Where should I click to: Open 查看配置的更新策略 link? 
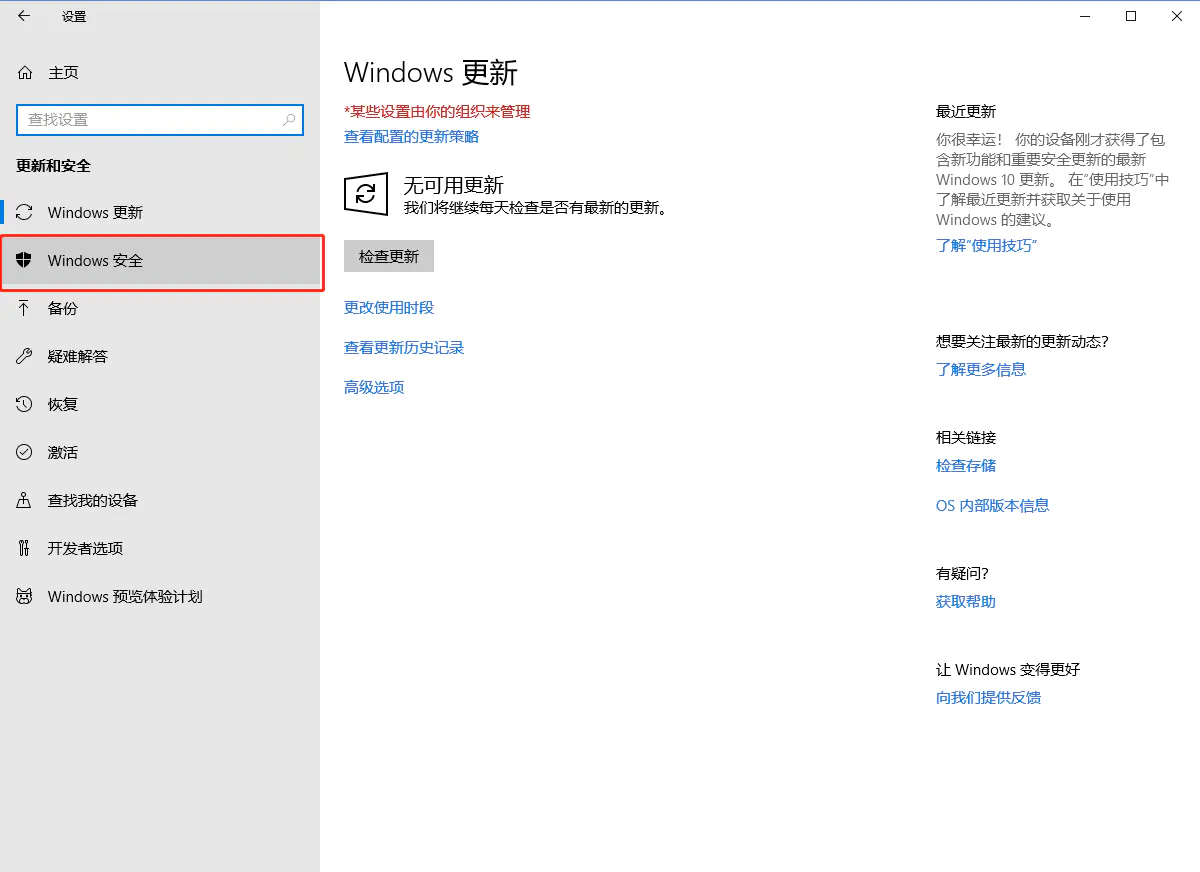click(411, 137)
